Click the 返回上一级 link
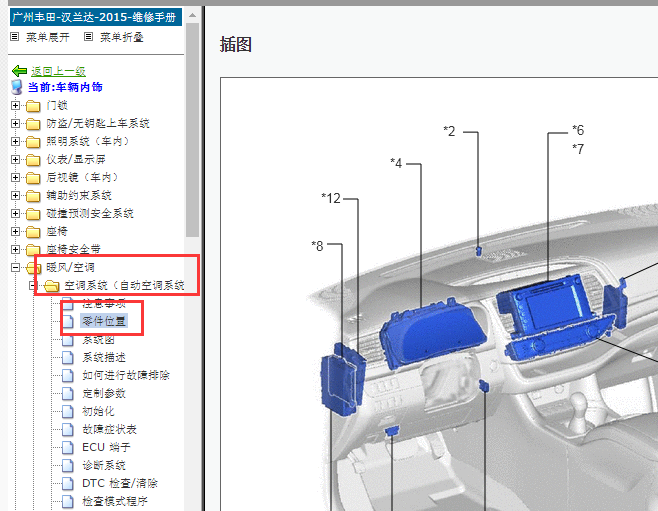The width and height of the screenshot is (658, 511). 58,71
